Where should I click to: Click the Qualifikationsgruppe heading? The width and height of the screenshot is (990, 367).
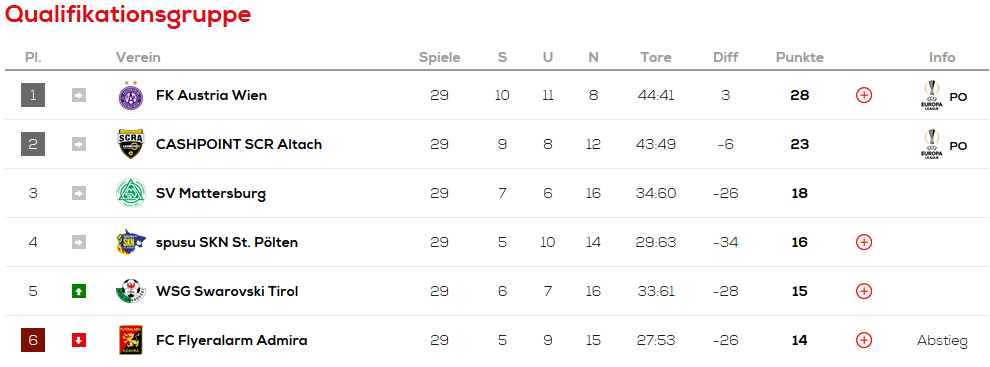point(128,14)
